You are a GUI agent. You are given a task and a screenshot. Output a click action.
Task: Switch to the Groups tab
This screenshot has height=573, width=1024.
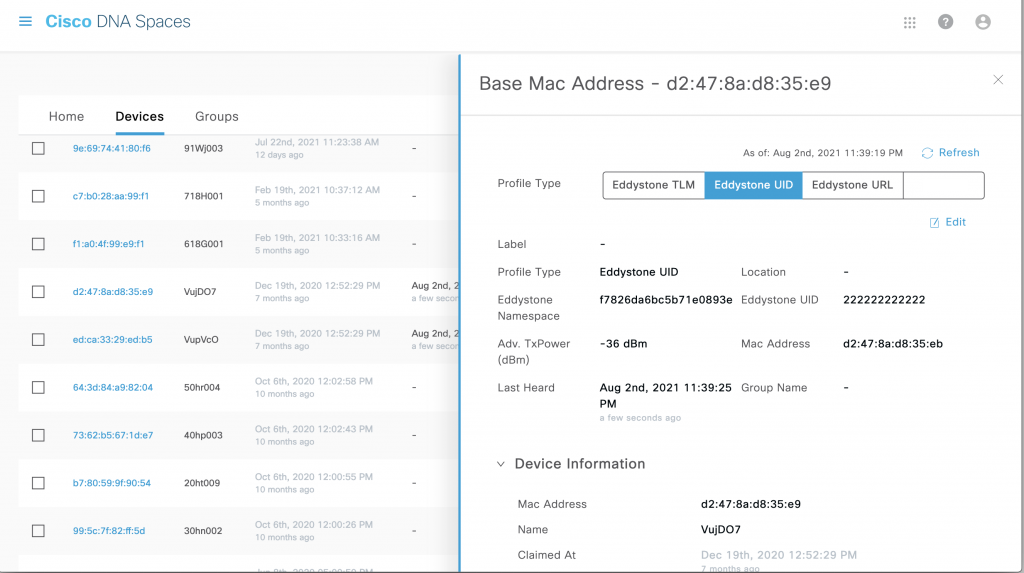click(216, 117)
